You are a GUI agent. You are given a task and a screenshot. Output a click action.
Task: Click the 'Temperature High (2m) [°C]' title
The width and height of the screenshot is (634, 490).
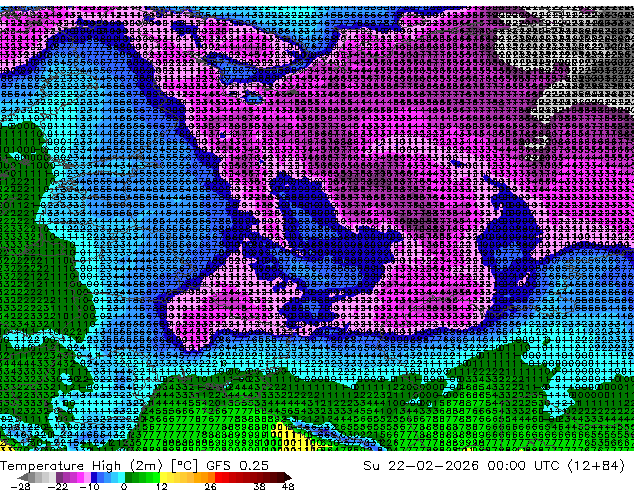[99, 466]
